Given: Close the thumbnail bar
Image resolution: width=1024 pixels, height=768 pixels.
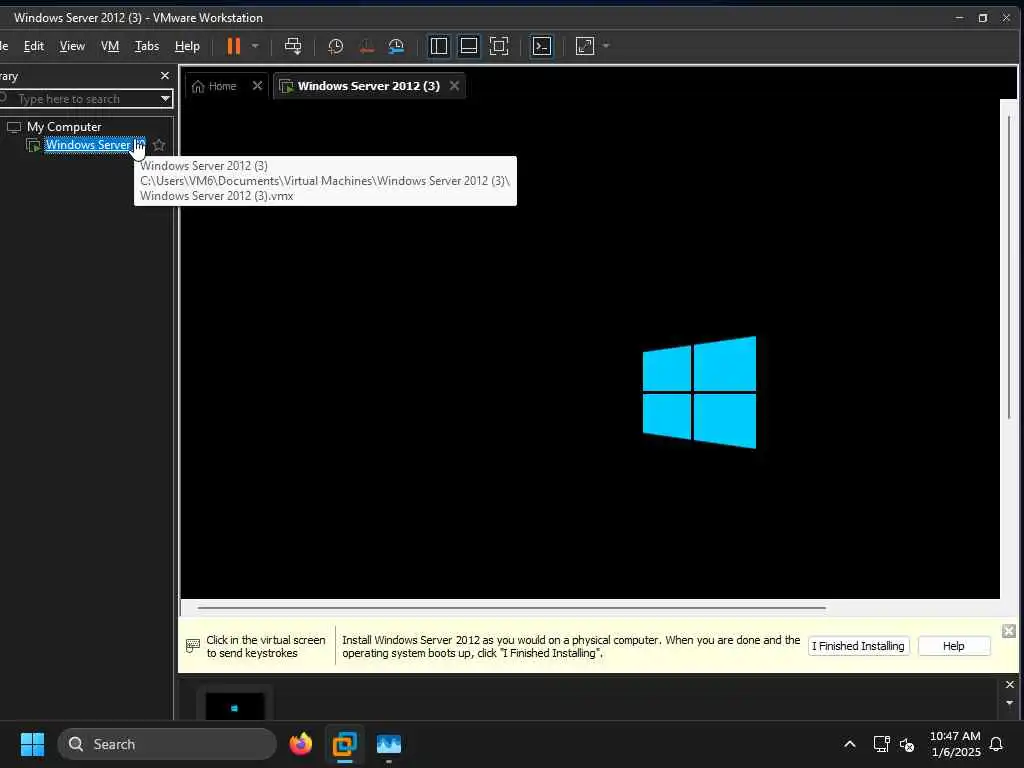Looking at the screenshot, I should point(1010,684).
